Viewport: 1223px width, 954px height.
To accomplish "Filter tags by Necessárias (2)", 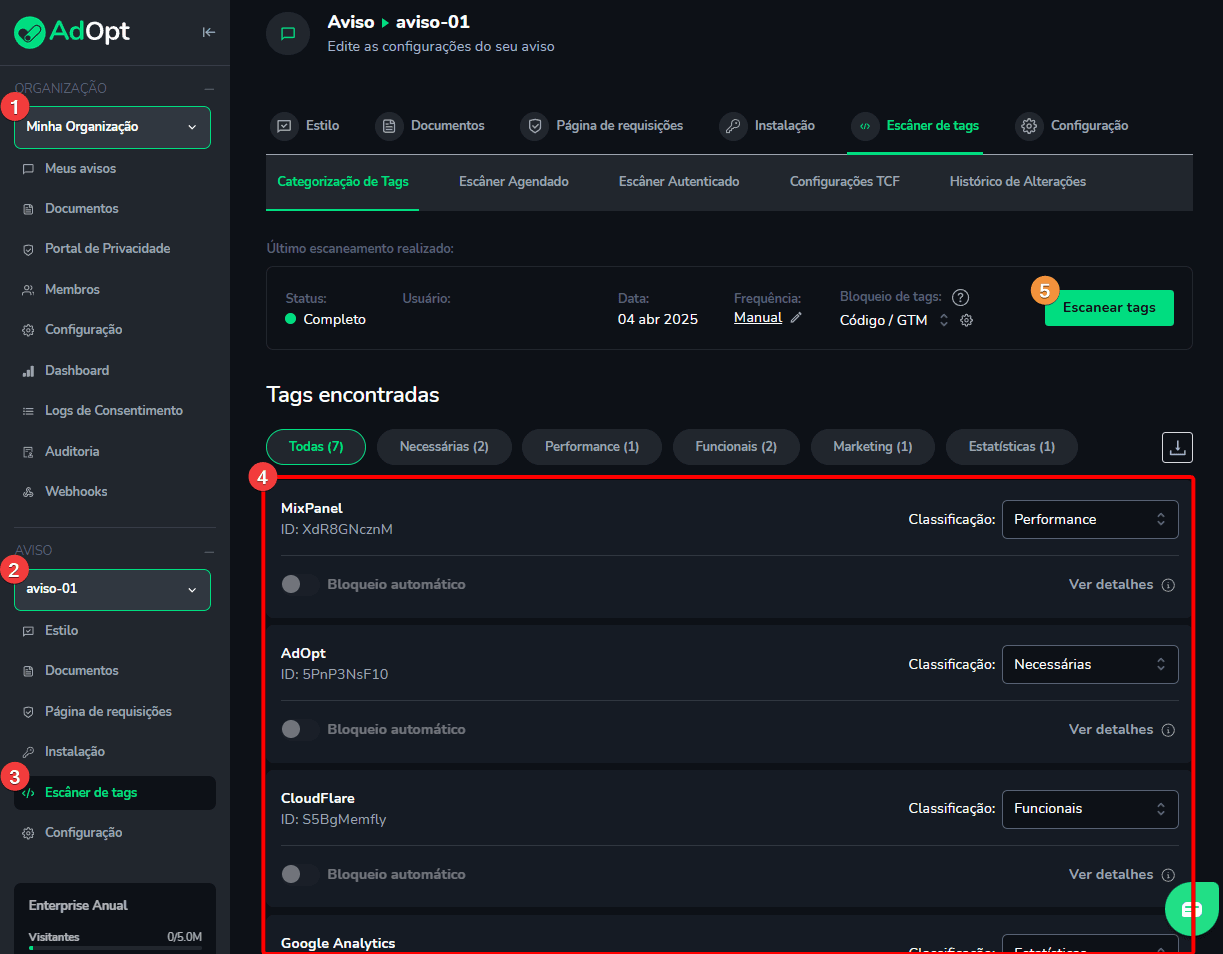I will (x=444, y=447).
